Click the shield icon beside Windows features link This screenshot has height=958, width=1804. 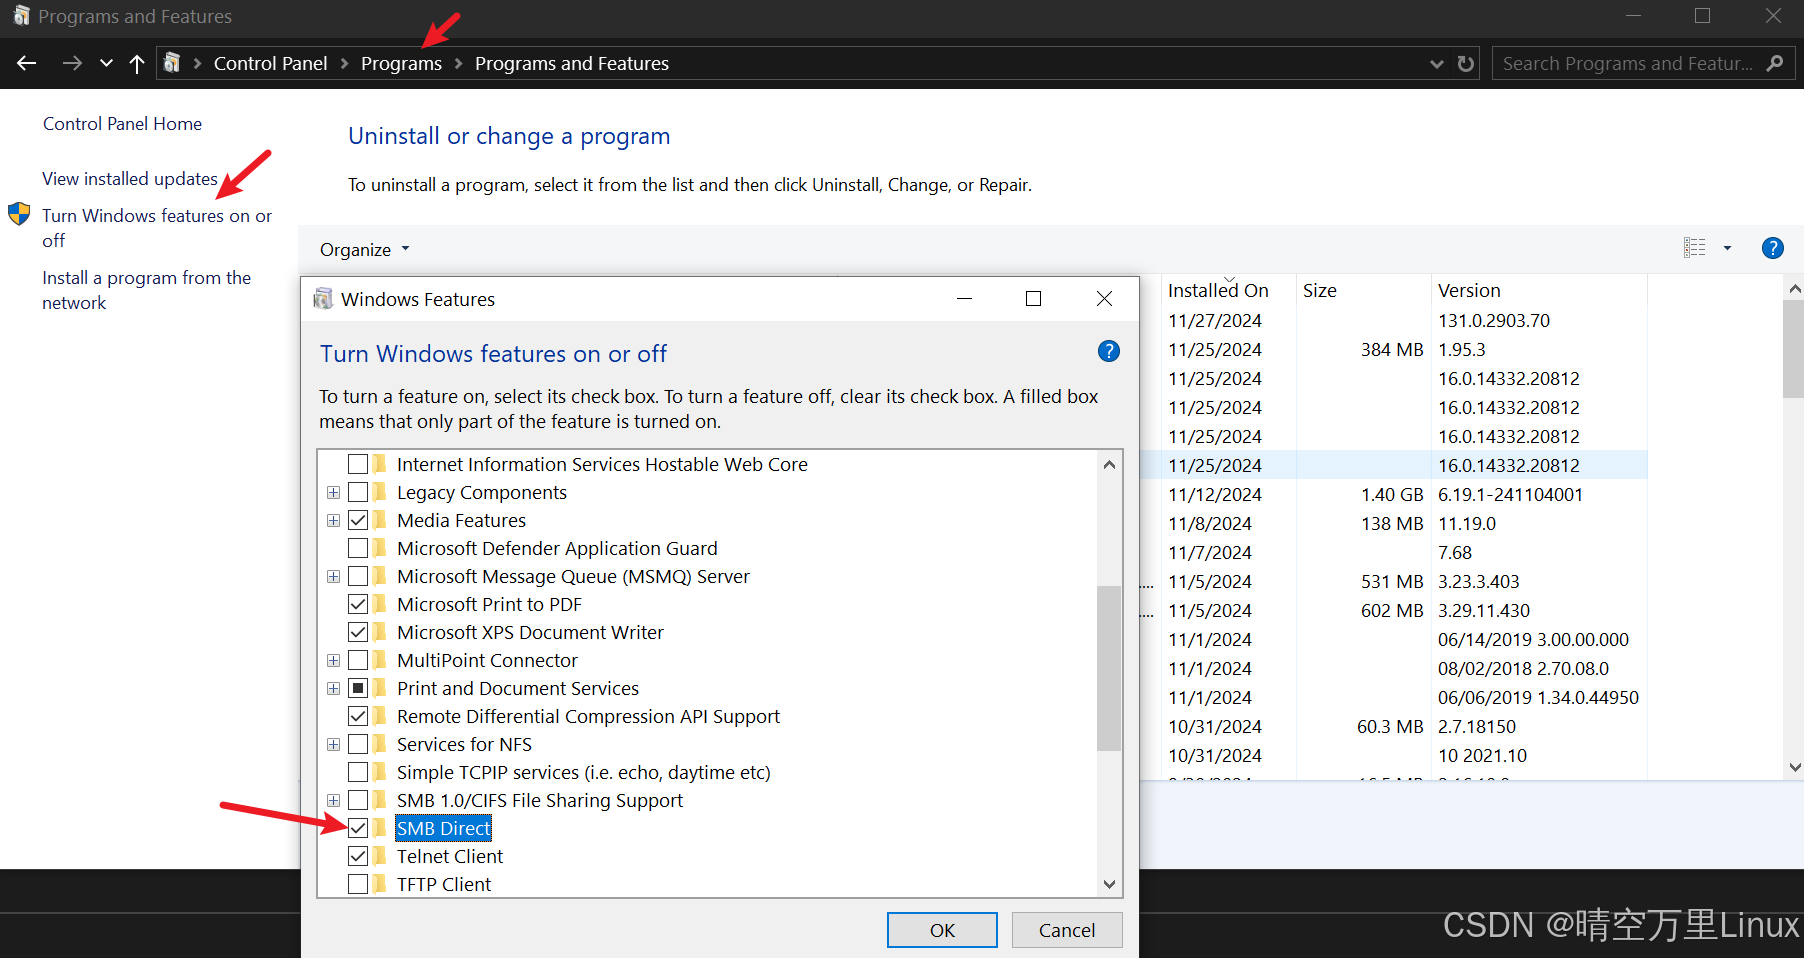[x=19, y=214]
